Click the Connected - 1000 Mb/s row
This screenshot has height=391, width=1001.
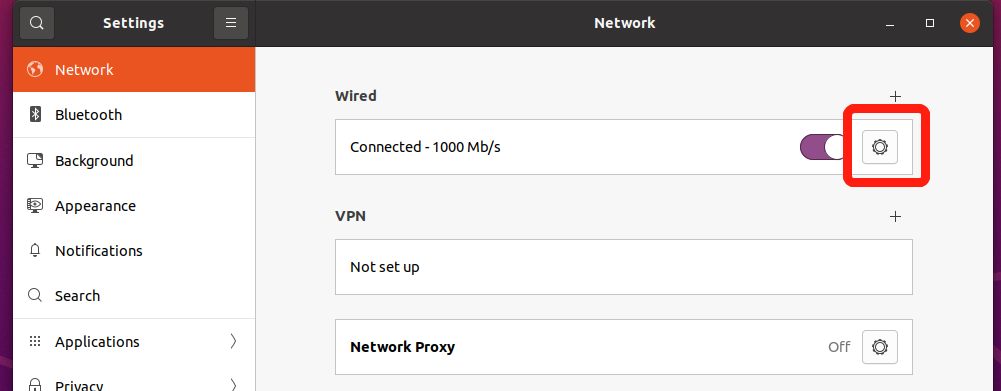coord(624,147)
